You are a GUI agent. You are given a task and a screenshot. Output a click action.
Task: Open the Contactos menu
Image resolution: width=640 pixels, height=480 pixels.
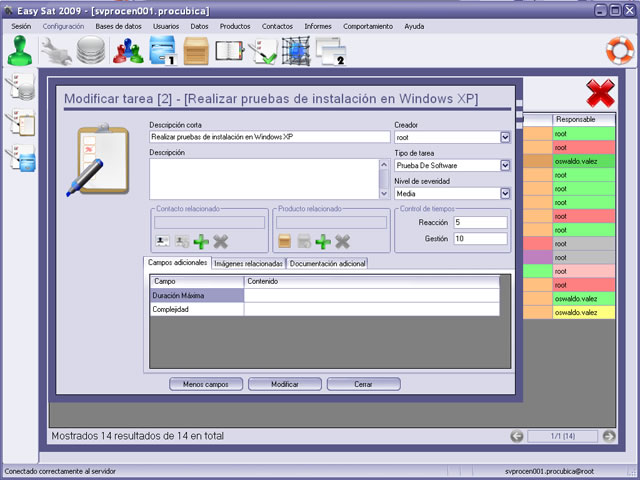click(x=277, y=27)
